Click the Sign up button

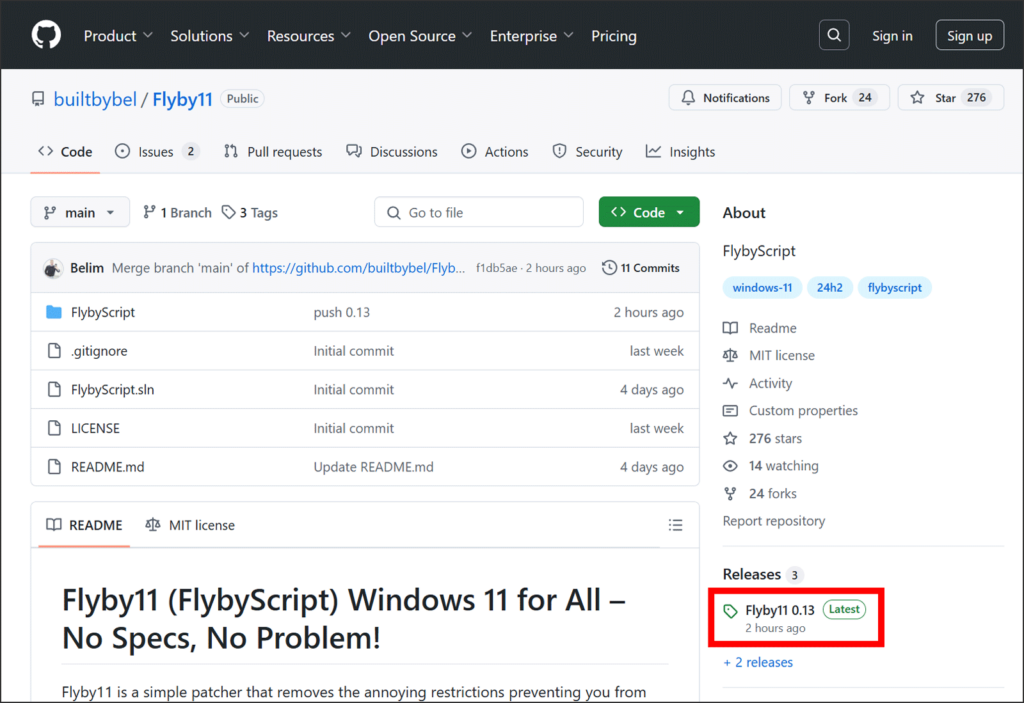pos(969,35)
